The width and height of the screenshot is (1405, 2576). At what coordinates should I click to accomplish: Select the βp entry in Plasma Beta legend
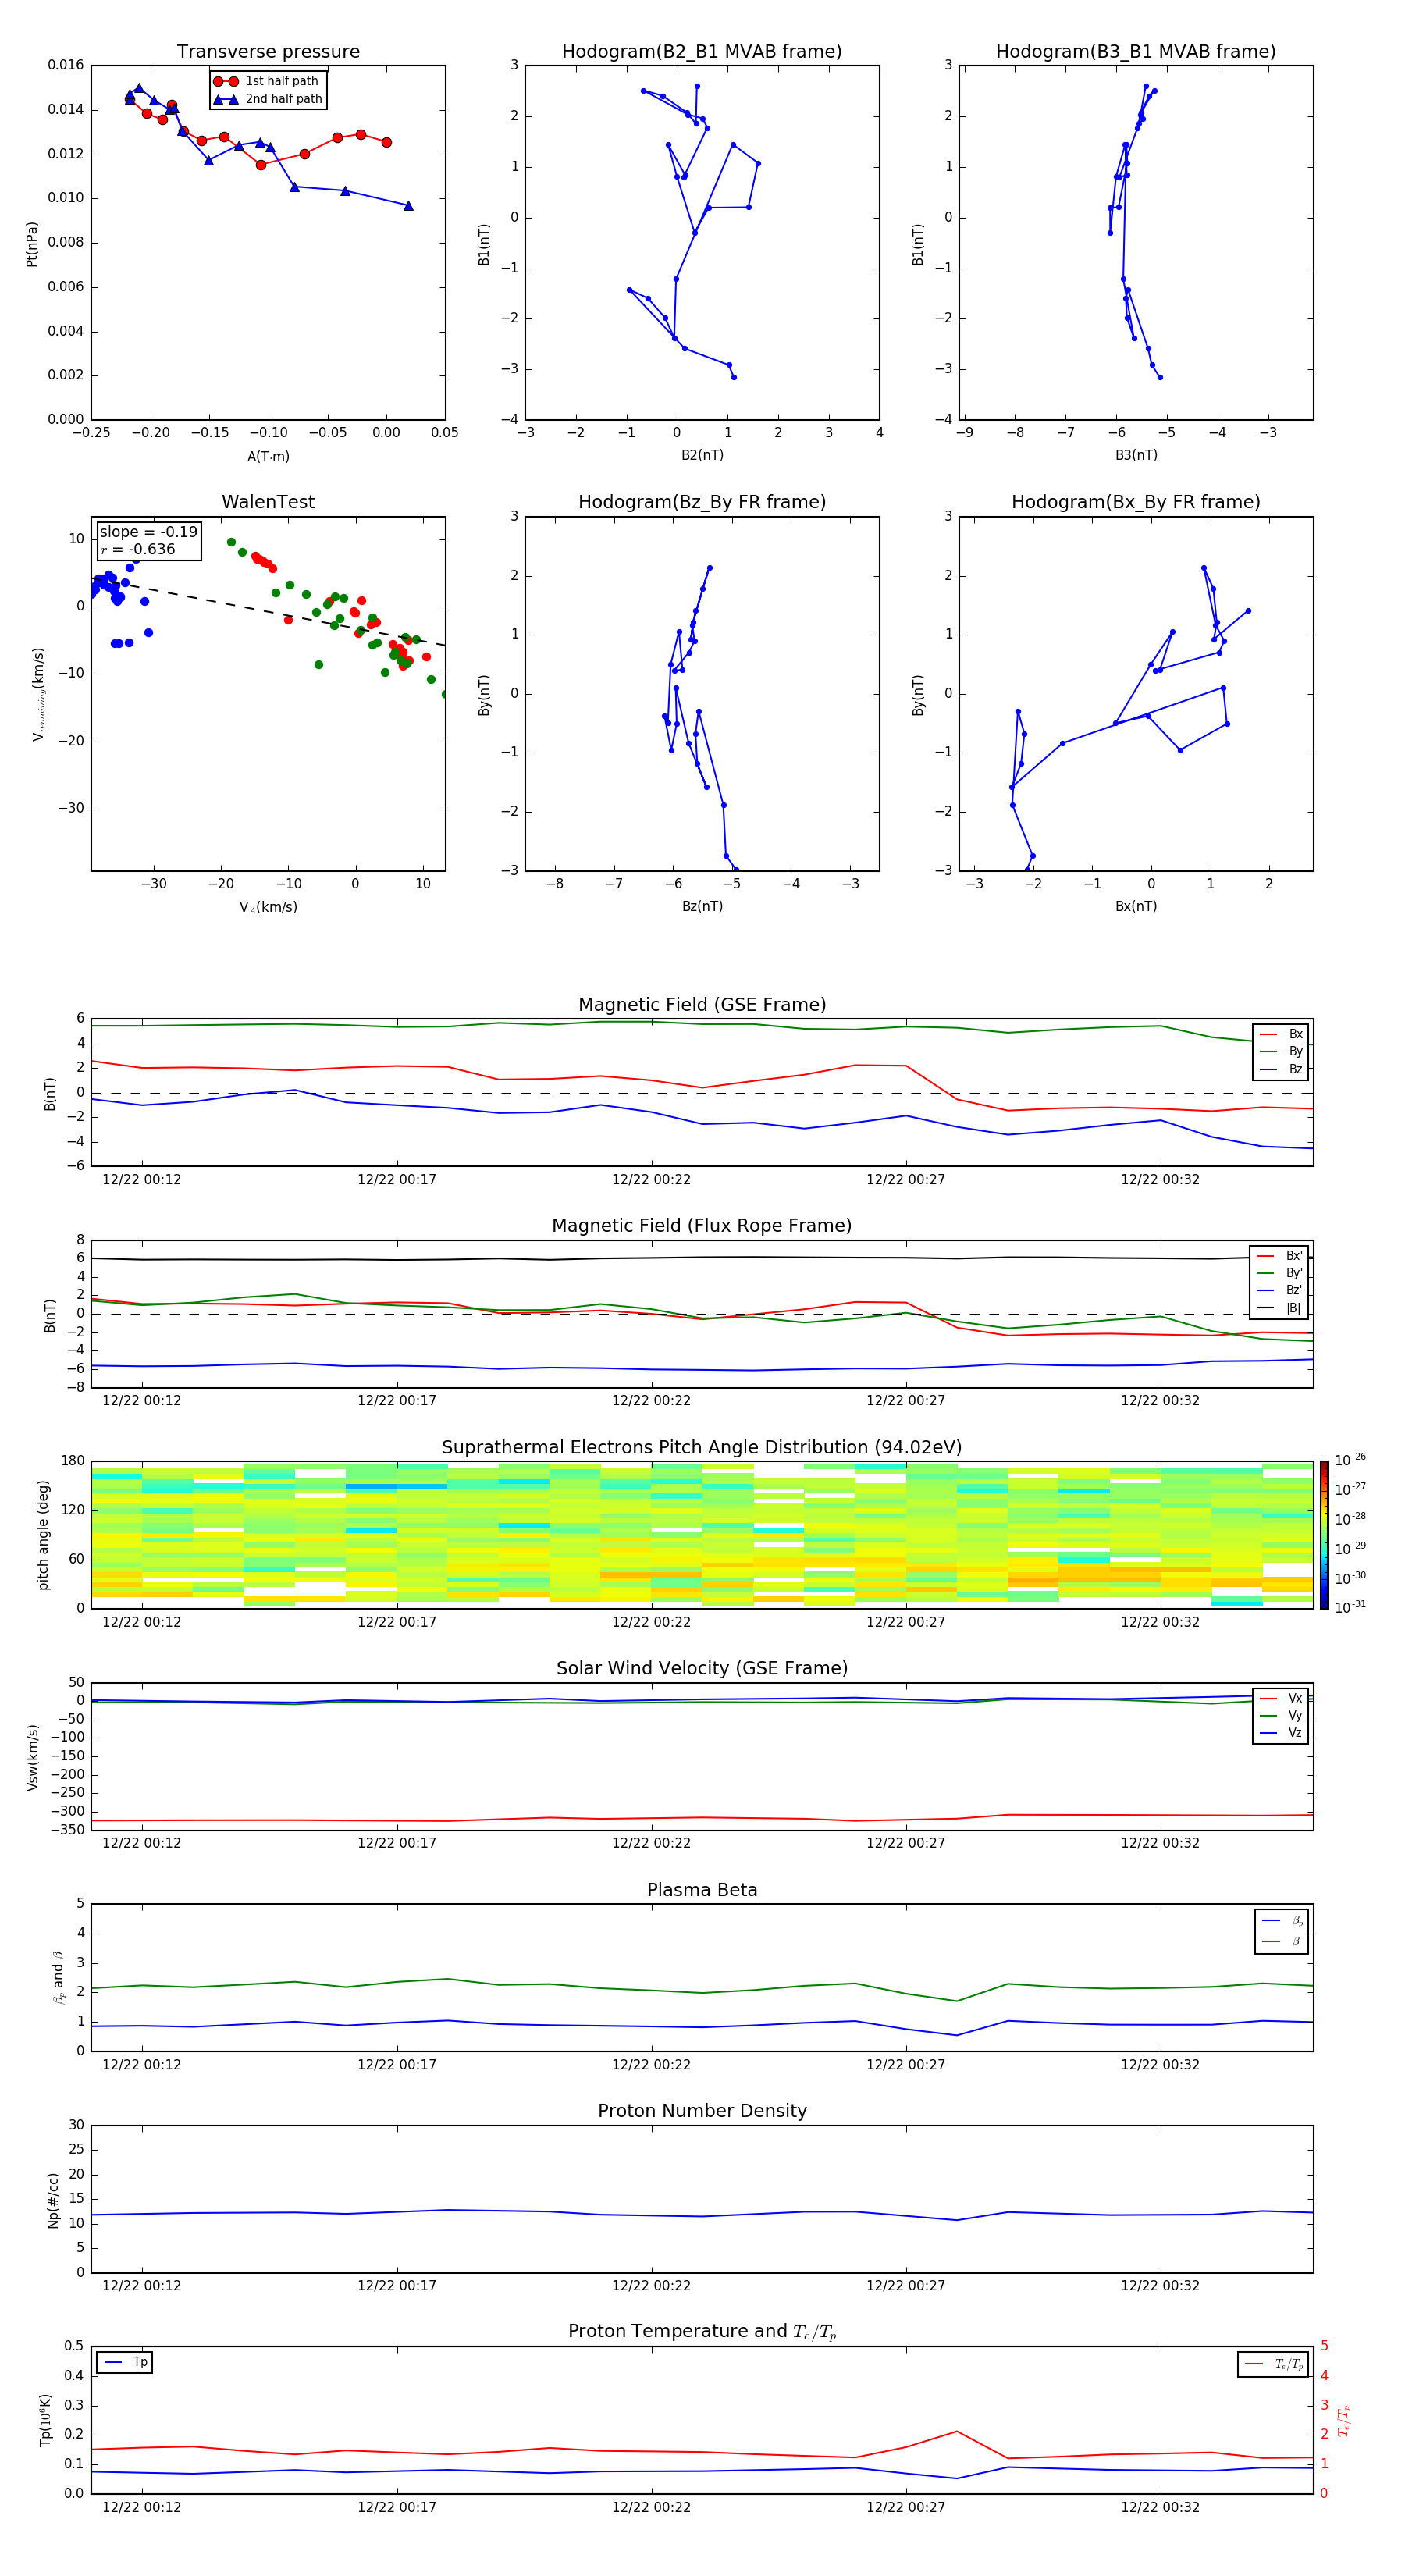(1283, 1921)
